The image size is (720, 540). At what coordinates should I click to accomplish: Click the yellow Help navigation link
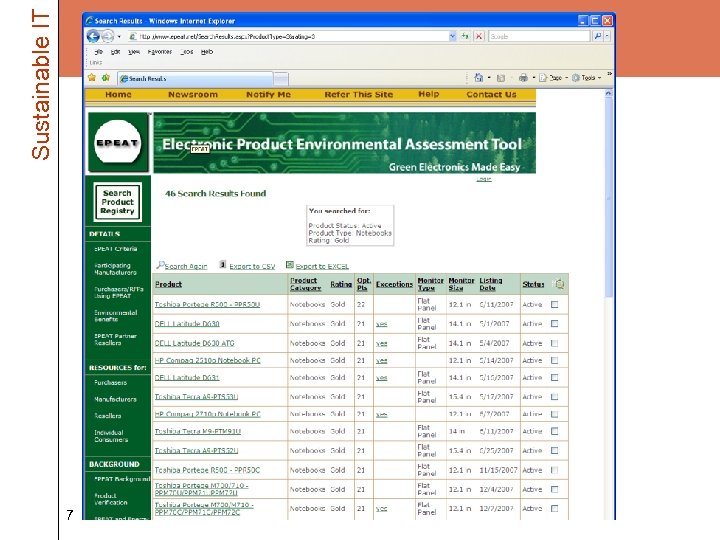pos(428,94)
